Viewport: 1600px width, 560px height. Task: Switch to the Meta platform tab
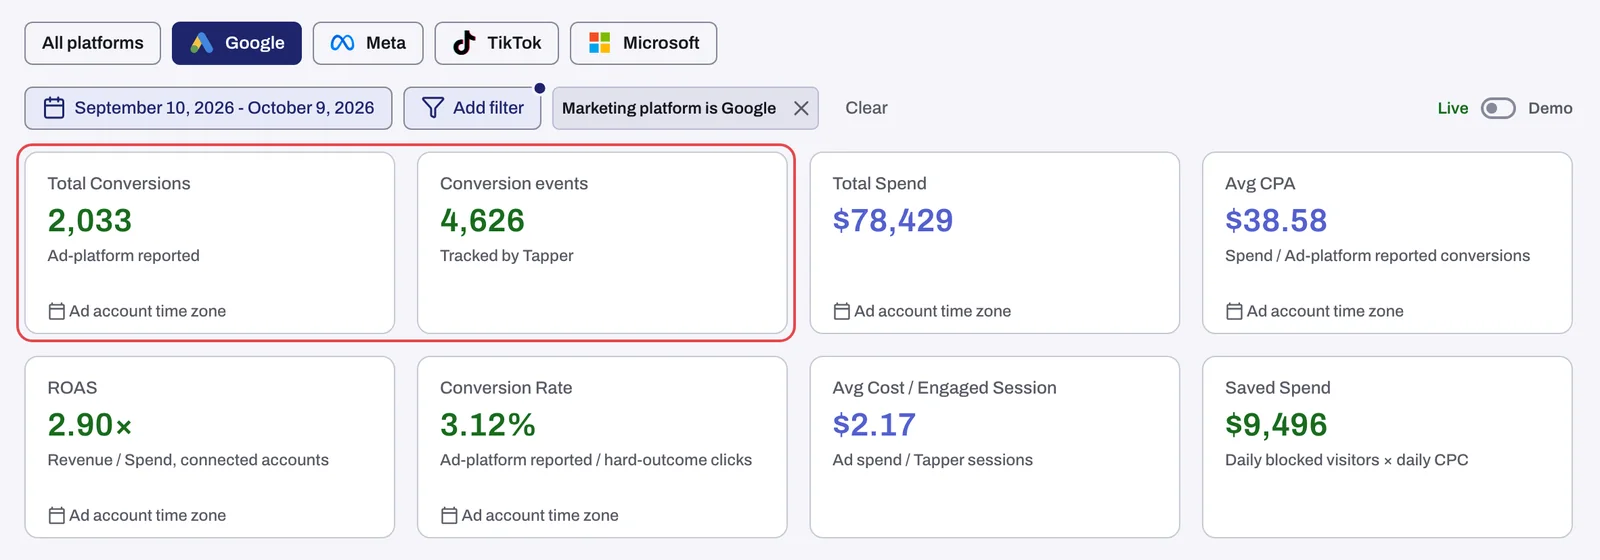tap(368, 43)
